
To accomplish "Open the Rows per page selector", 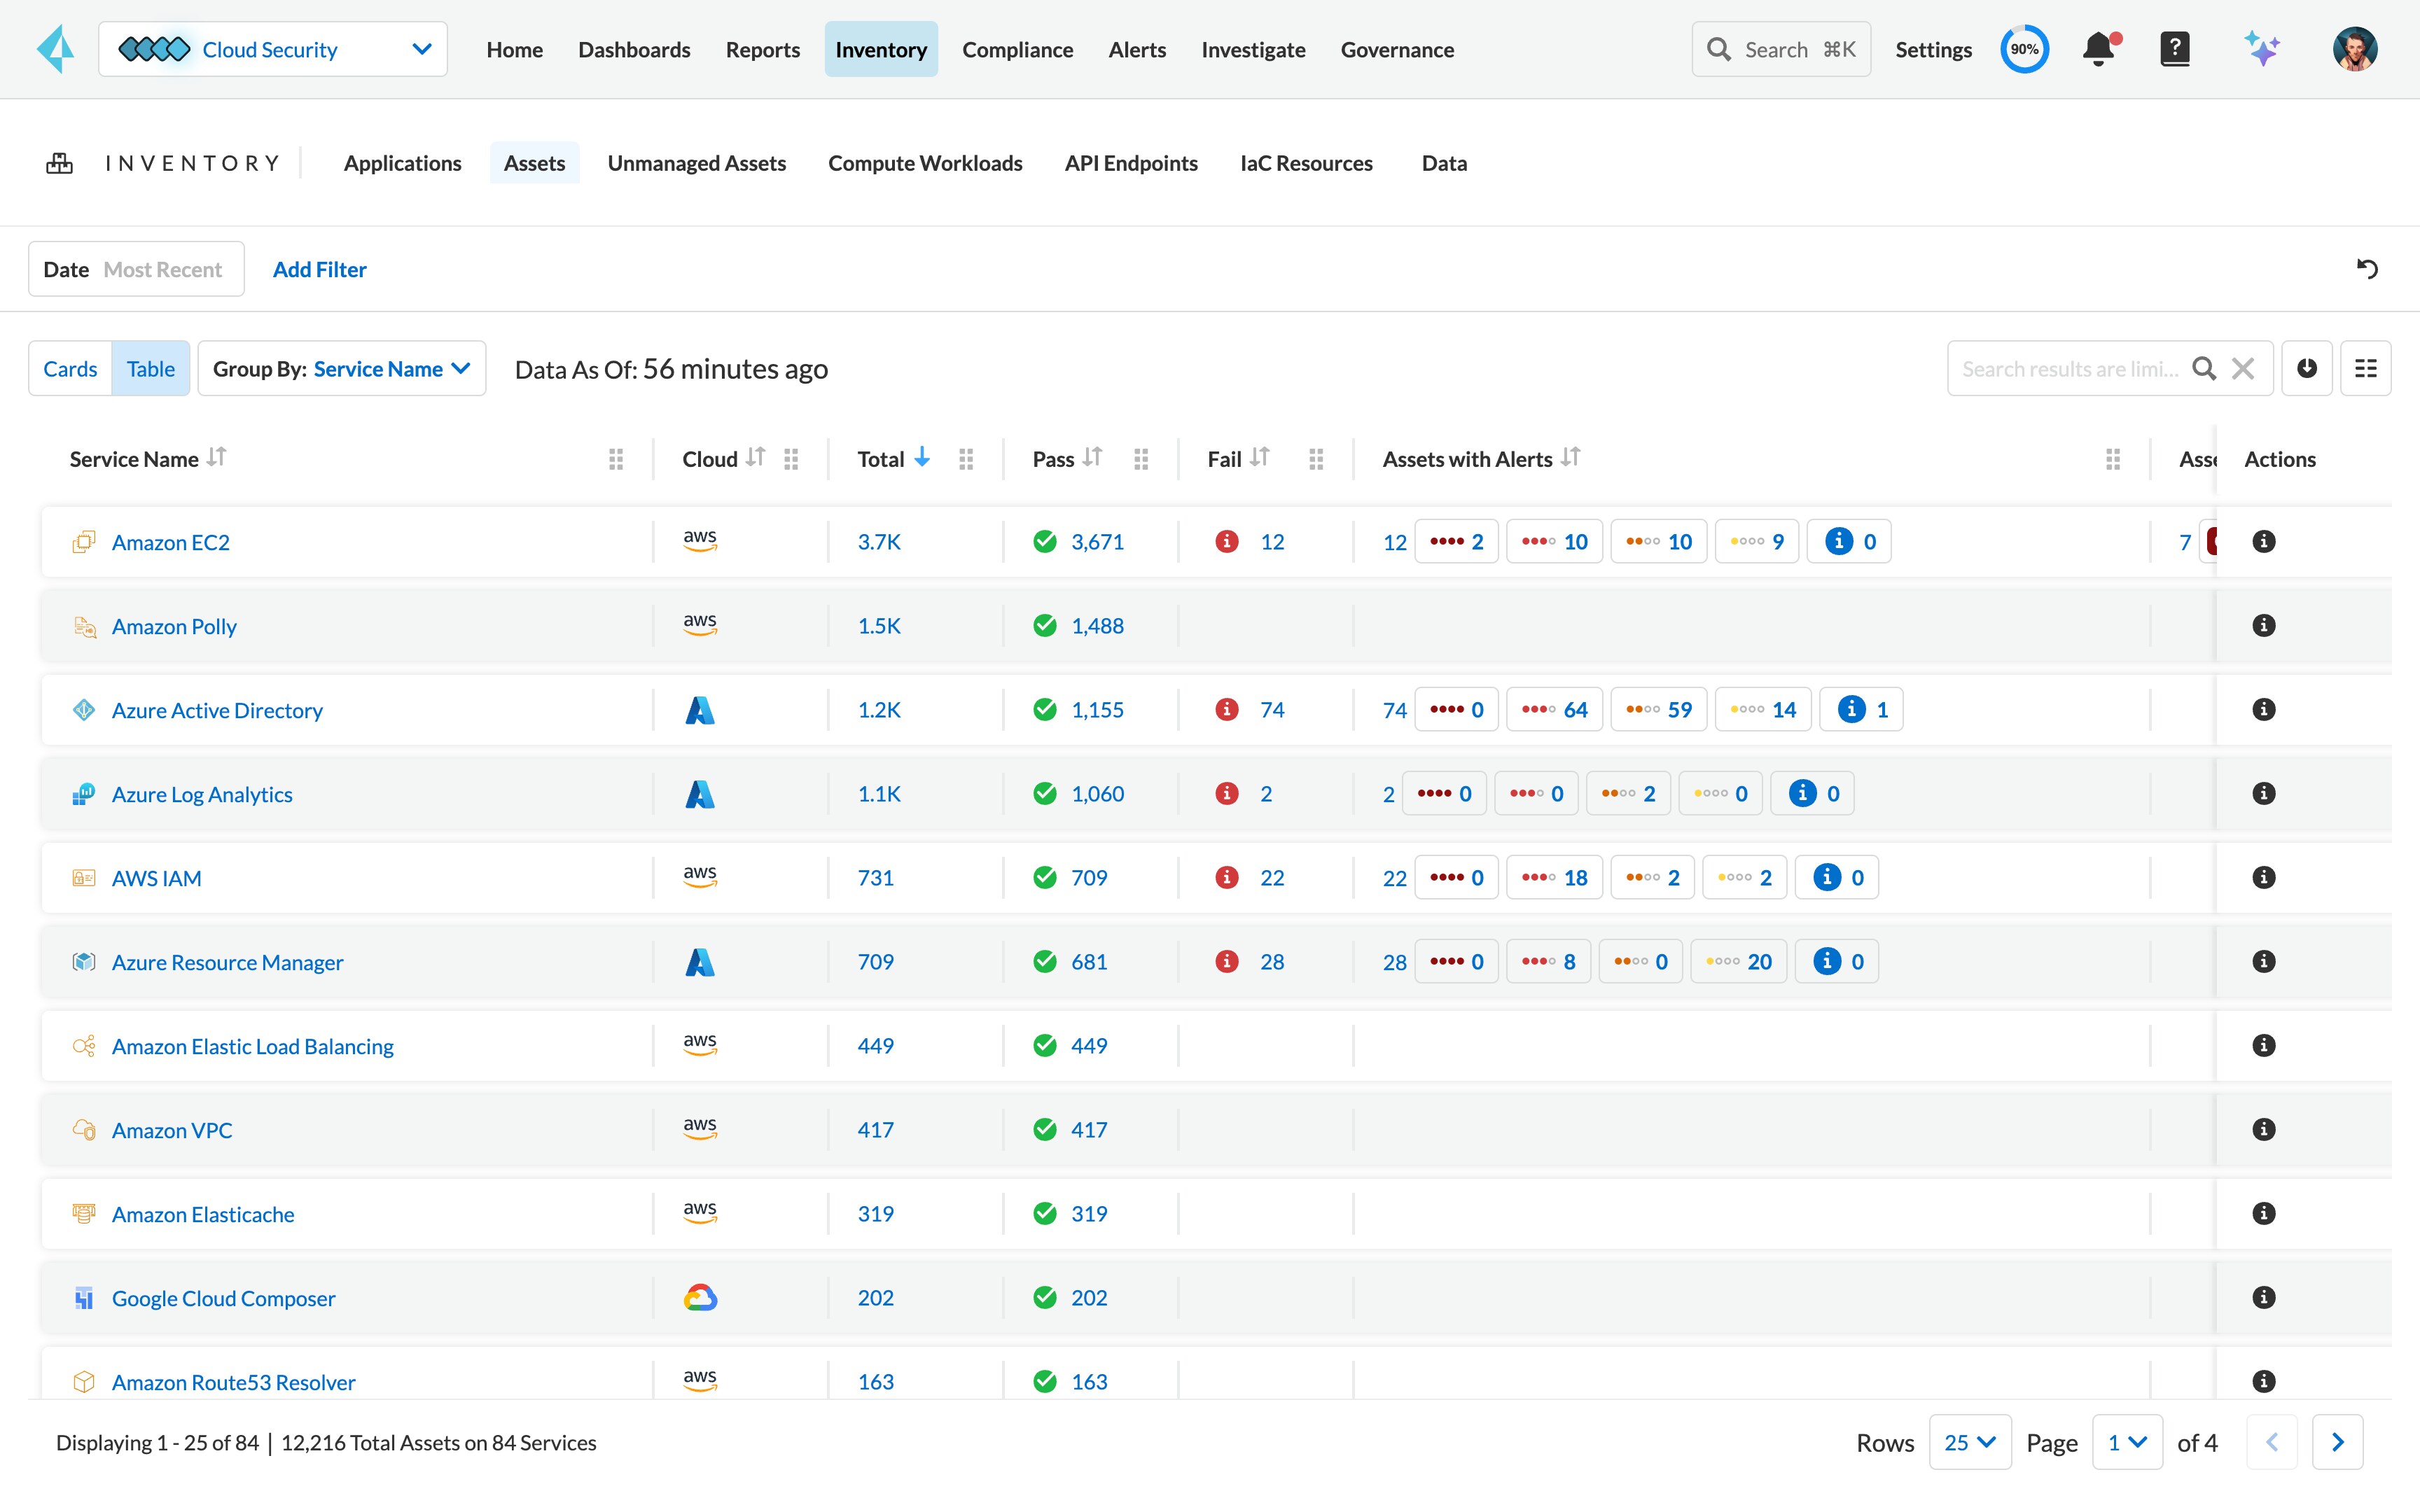I will click(x=1969, y=1442).
